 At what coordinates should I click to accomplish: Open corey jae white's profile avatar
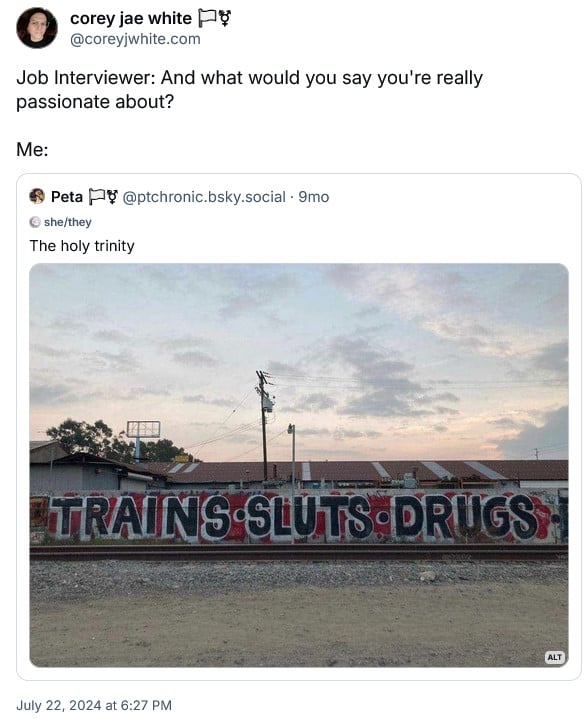(x=37, y=28)
